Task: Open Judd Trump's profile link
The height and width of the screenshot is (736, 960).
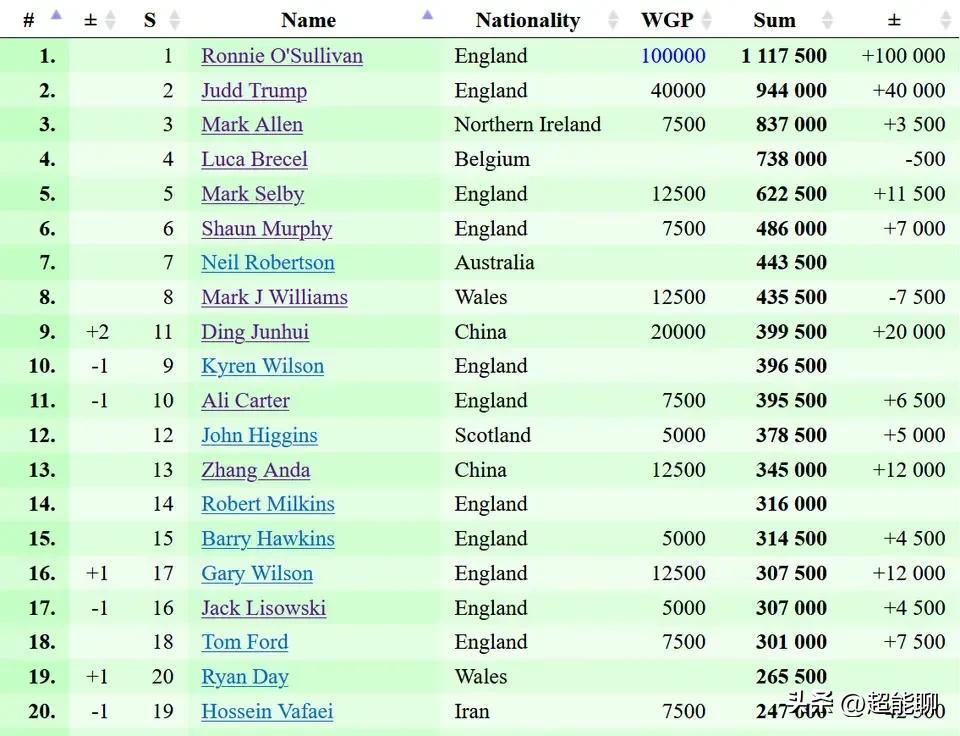Action: tap(254, 91)
